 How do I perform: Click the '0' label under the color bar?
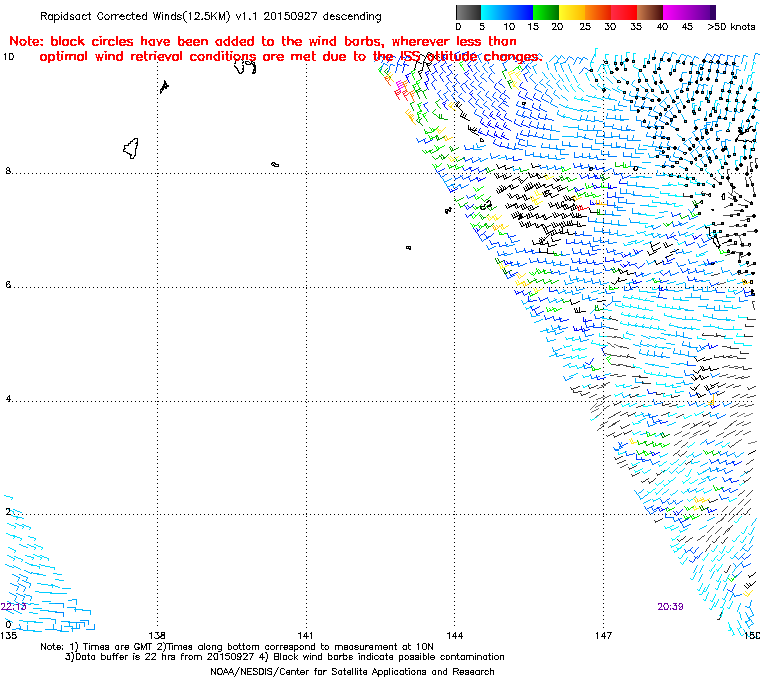459,27
